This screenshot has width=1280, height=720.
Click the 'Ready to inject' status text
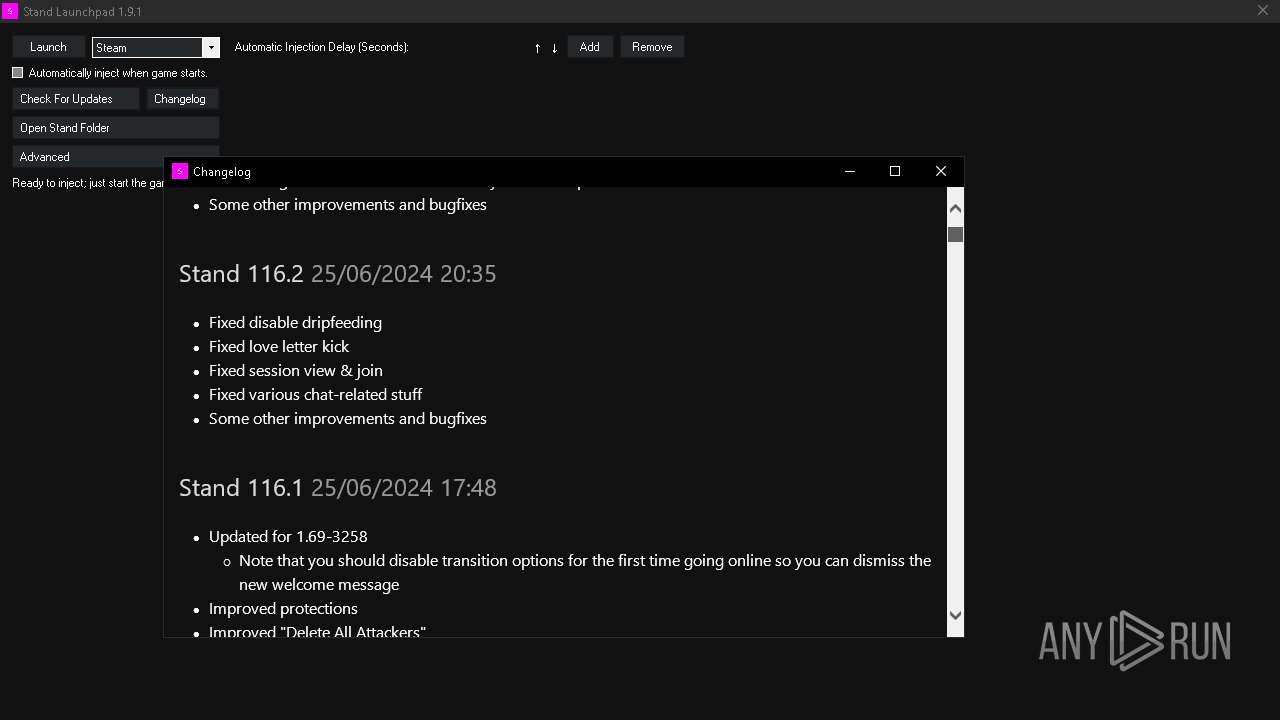coord(88,183)
